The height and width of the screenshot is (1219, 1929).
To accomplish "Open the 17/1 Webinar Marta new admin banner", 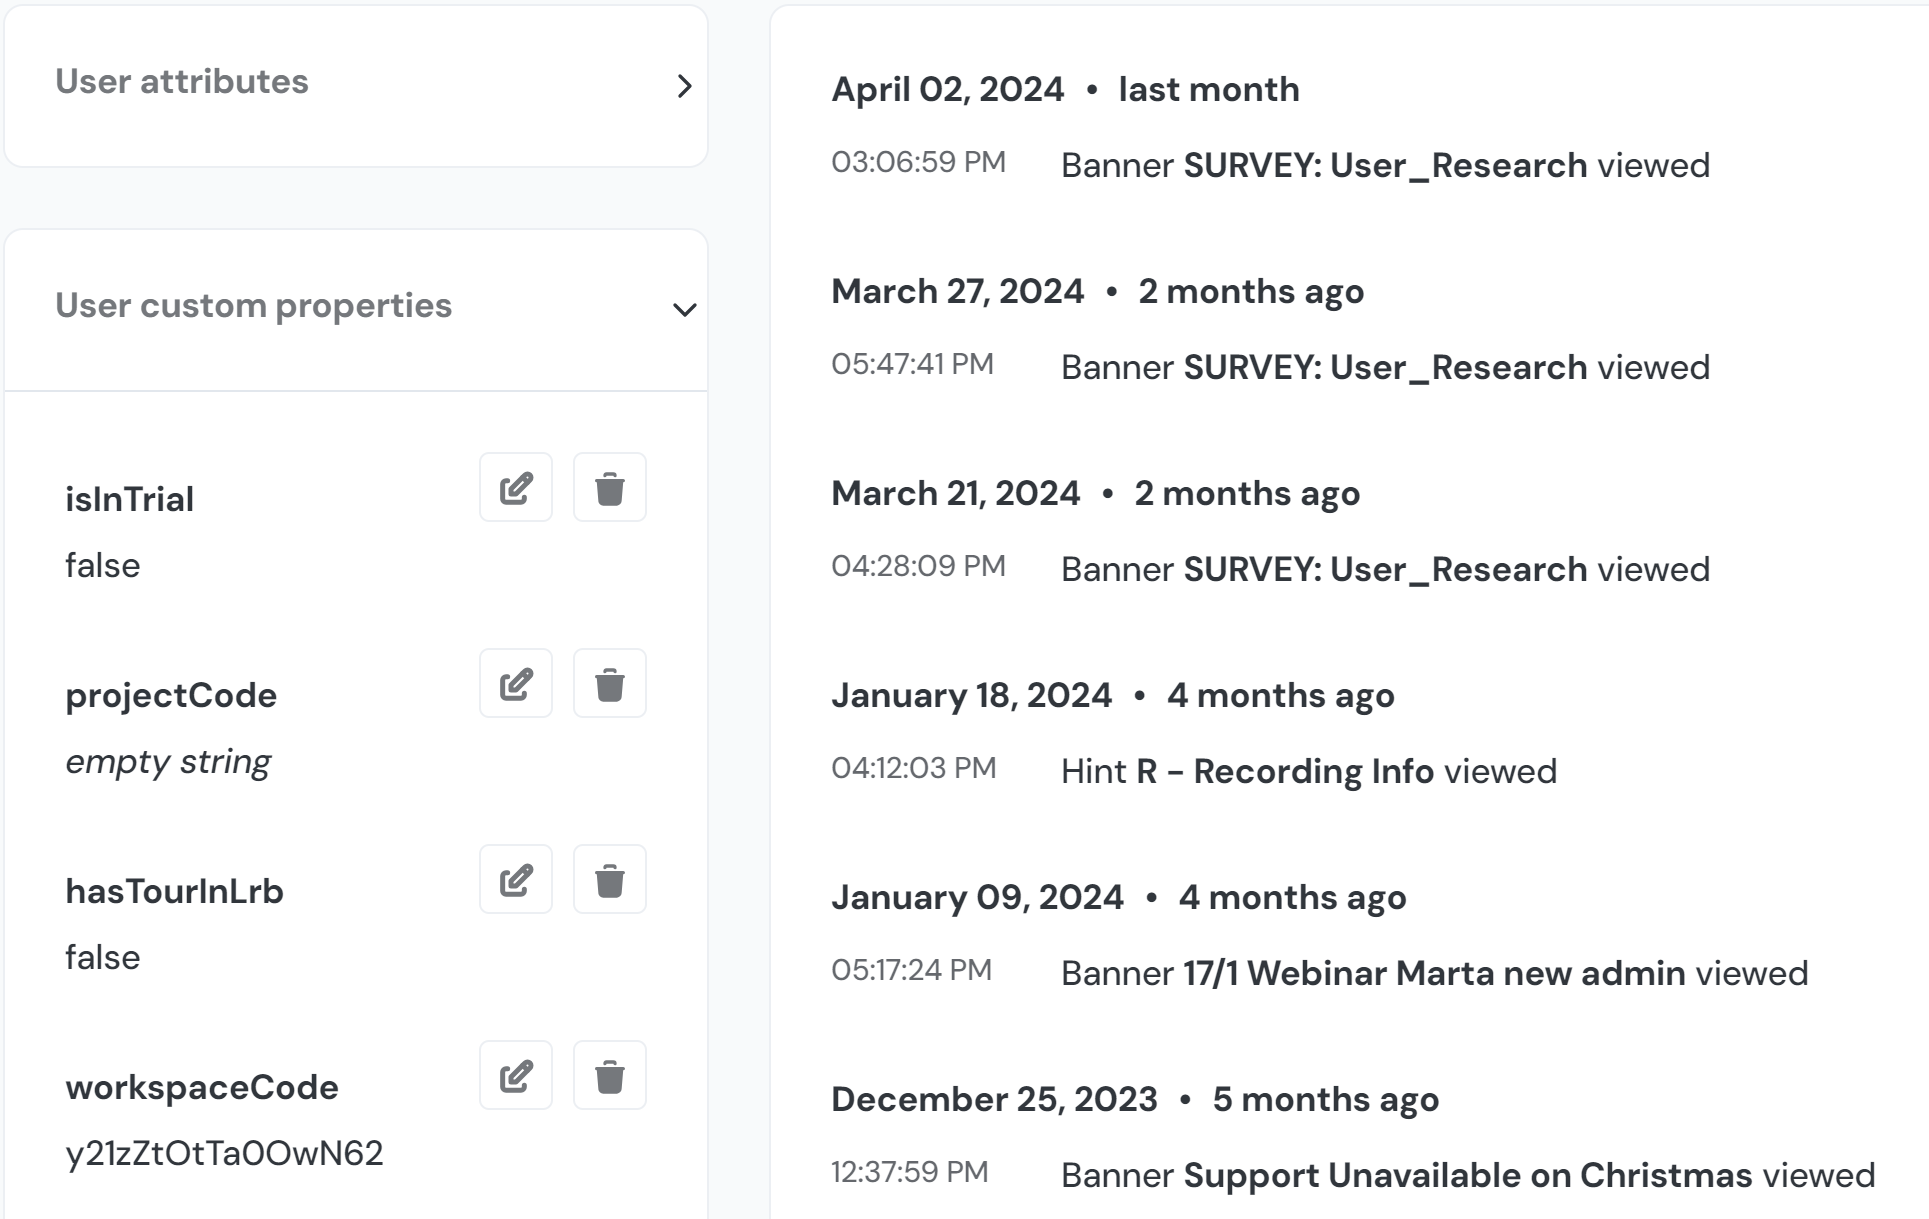I will pyautogui.click(x=1433, y=974).
